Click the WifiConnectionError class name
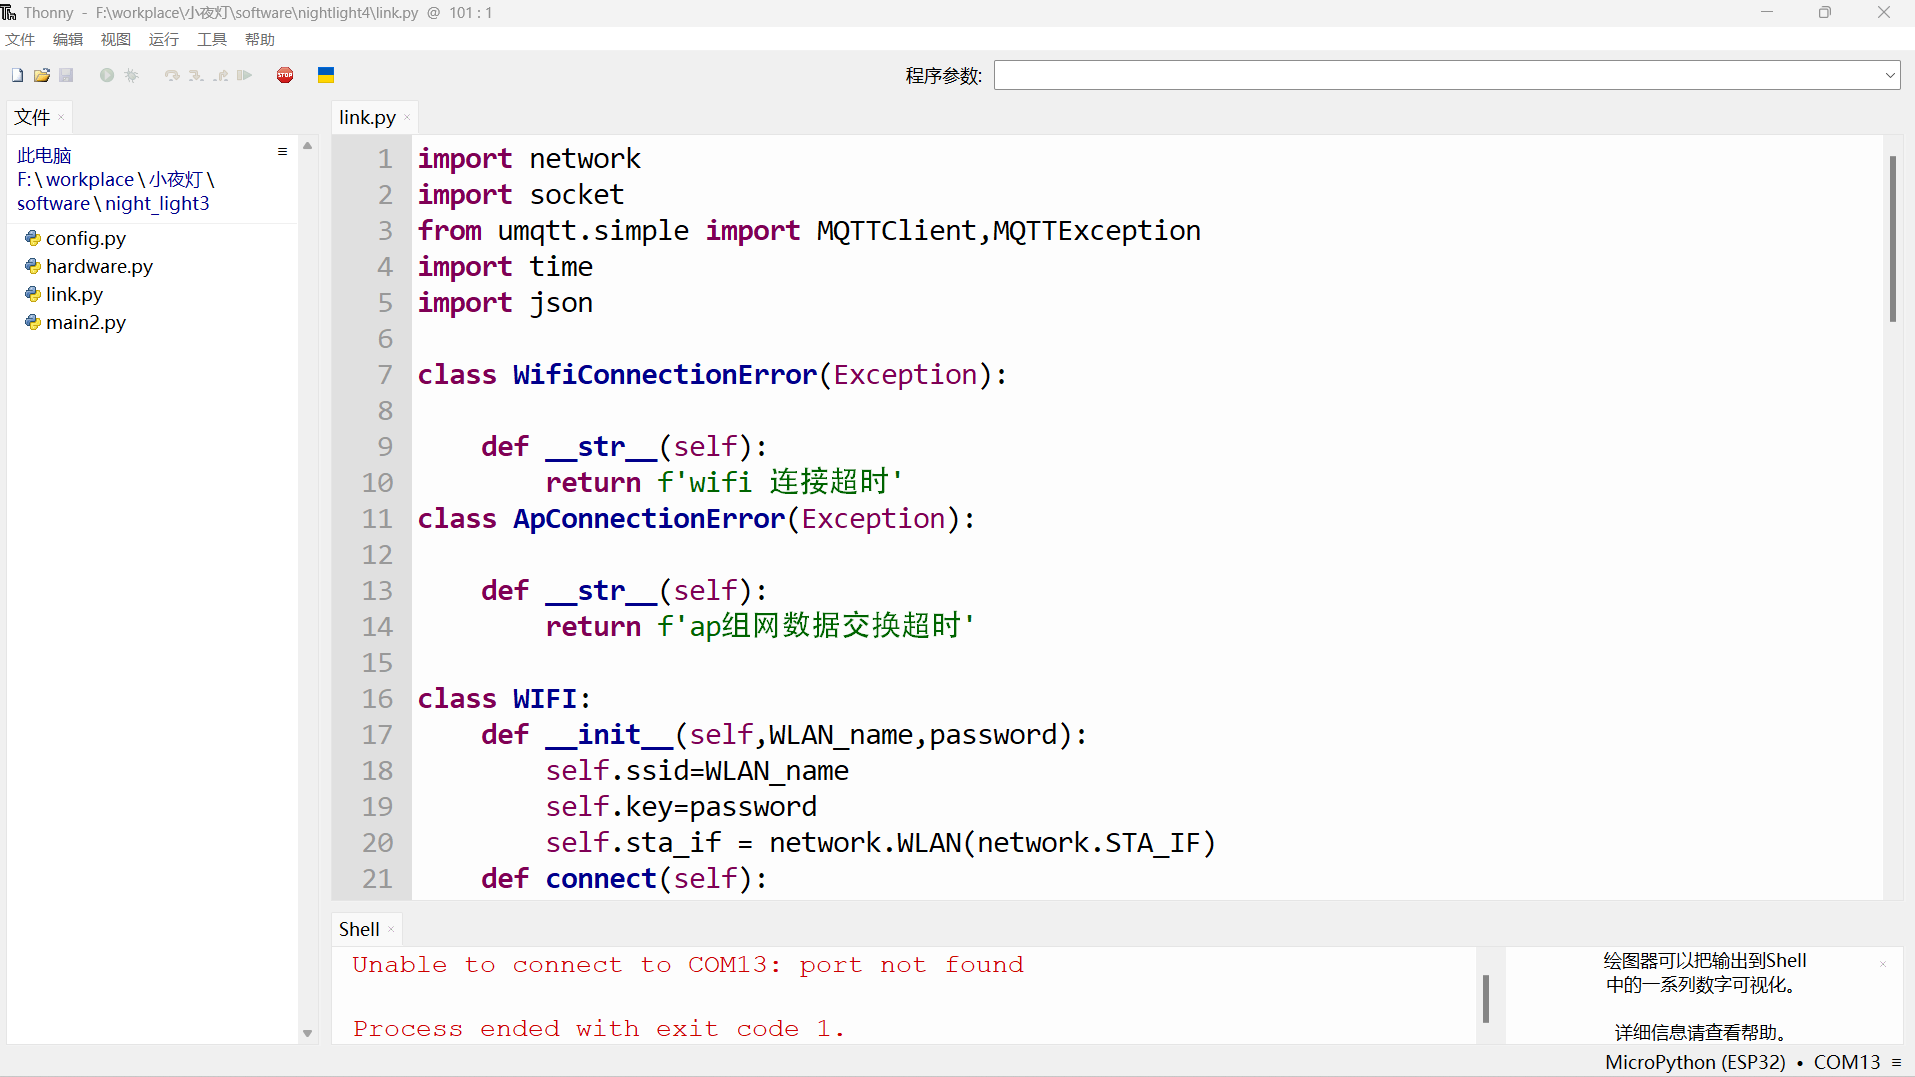 point(665,375)
